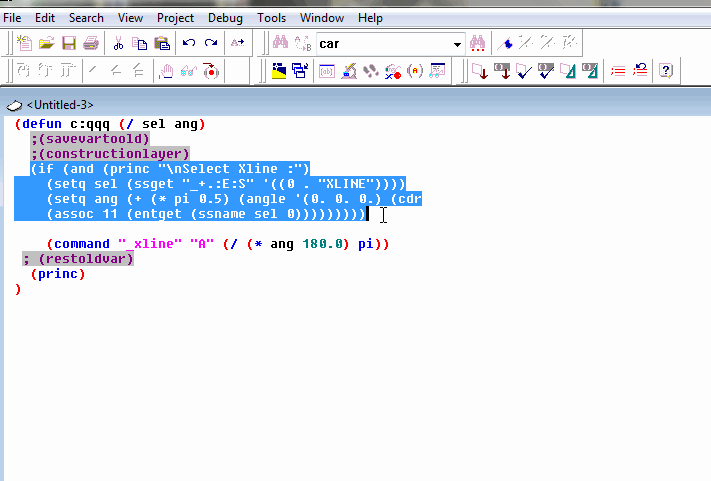Screen dimensions: 711x481
Task: Open Help with the question mark icon
Action: [666, 71]
